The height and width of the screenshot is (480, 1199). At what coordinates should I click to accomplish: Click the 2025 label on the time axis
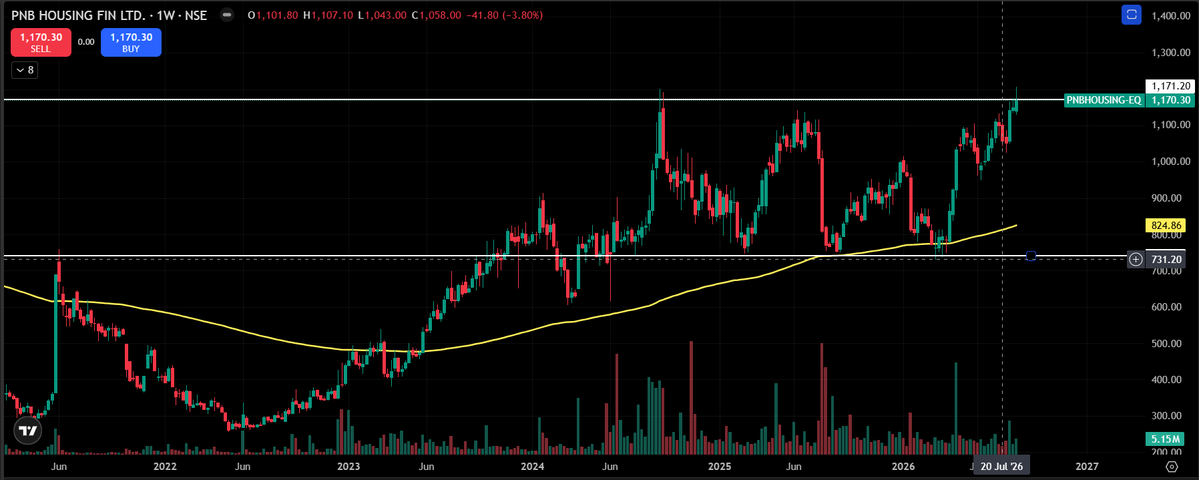(719, 465)
